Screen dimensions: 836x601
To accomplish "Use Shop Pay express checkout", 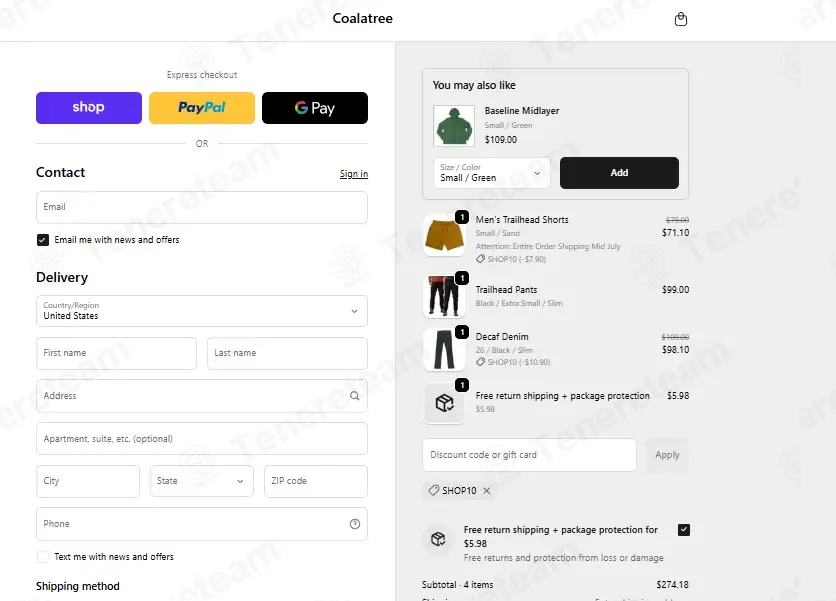I will tap(89, 108).
